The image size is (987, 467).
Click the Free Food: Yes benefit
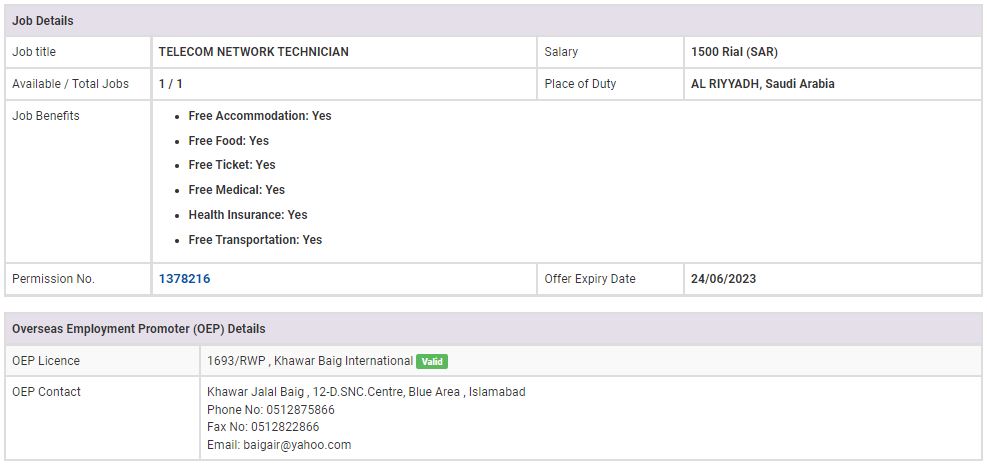228,141
